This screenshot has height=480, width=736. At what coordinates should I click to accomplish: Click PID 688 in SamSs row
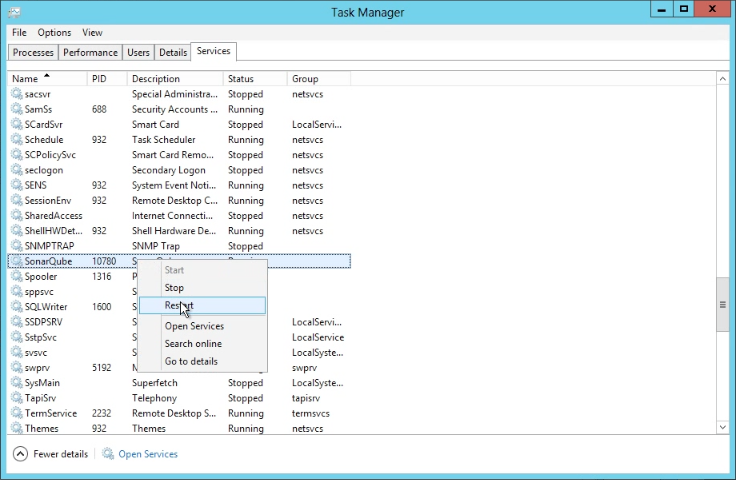(x=99, y=109)
